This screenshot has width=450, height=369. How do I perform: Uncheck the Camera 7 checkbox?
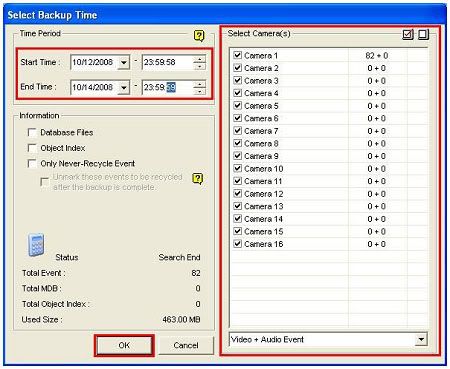click(x=237, y=131)
